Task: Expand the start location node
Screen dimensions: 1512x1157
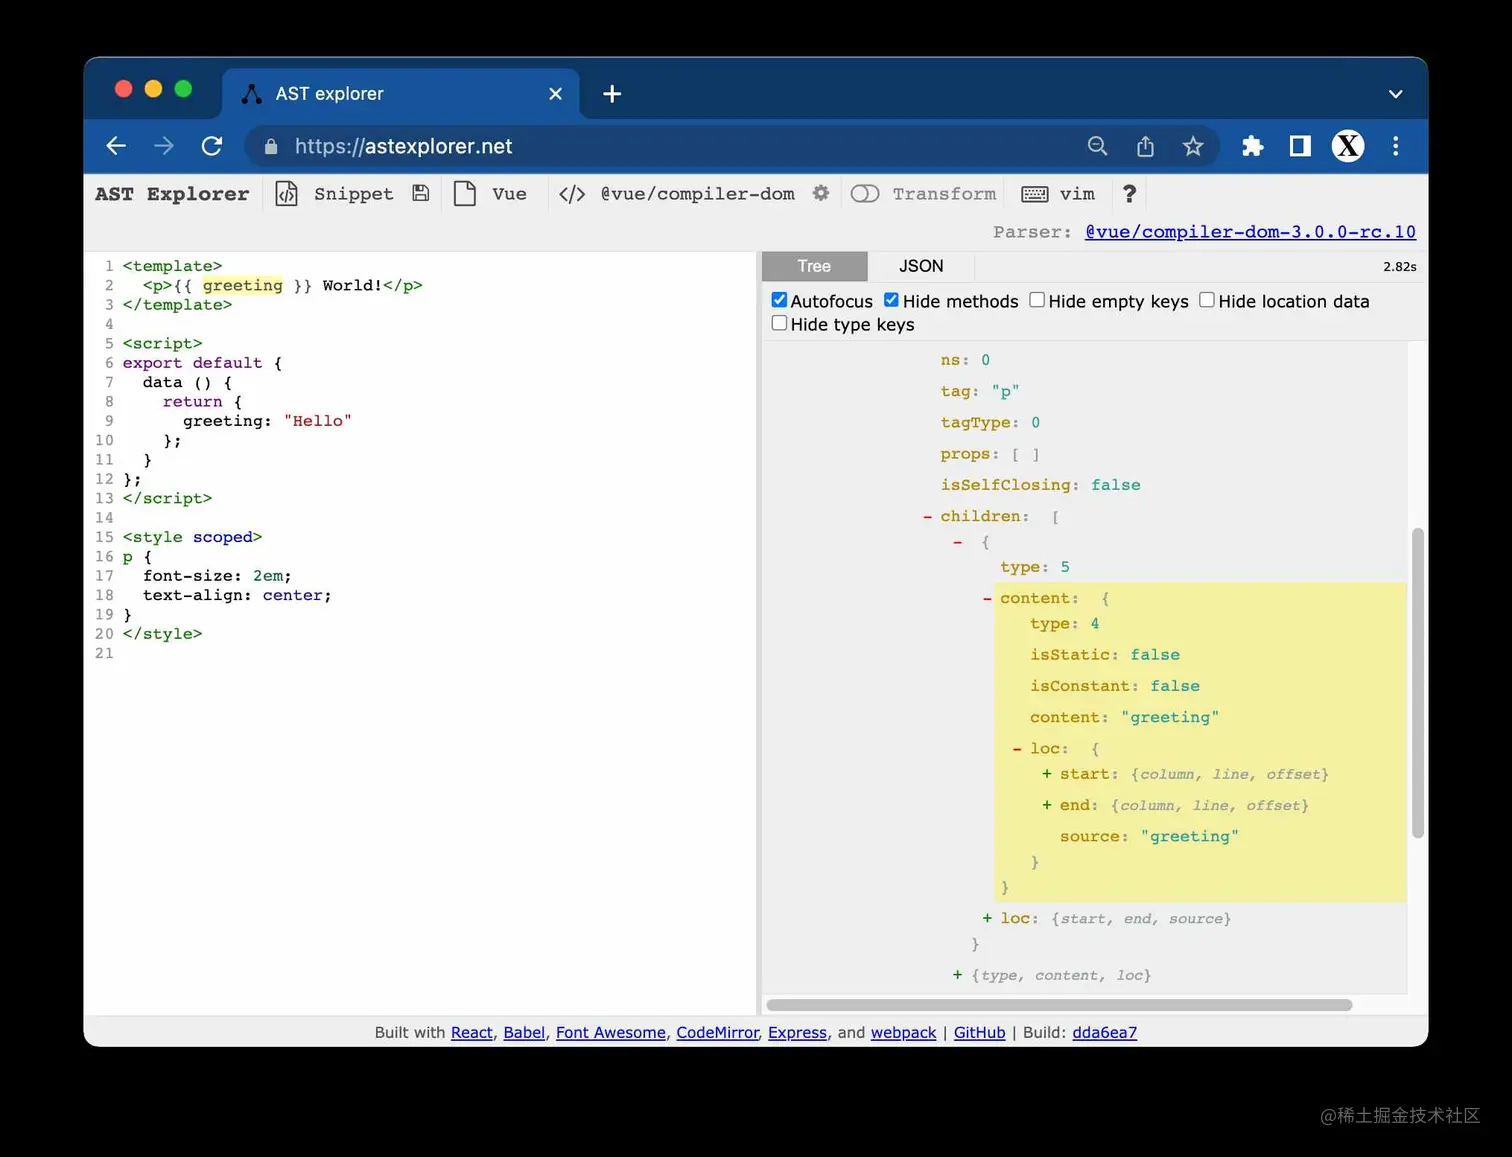Action: click(x=1047, y=774)
